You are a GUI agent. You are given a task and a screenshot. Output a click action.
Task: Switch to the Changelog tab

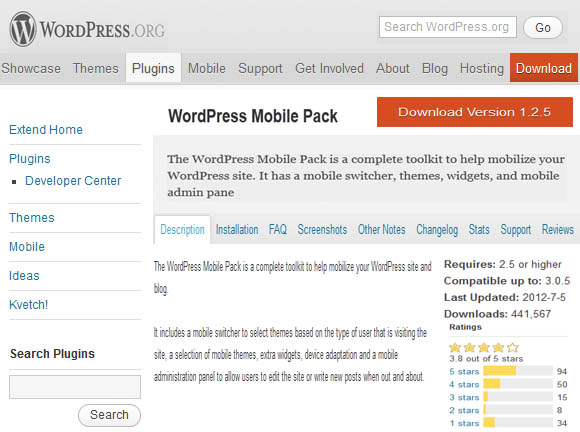[x=437, y=230]
